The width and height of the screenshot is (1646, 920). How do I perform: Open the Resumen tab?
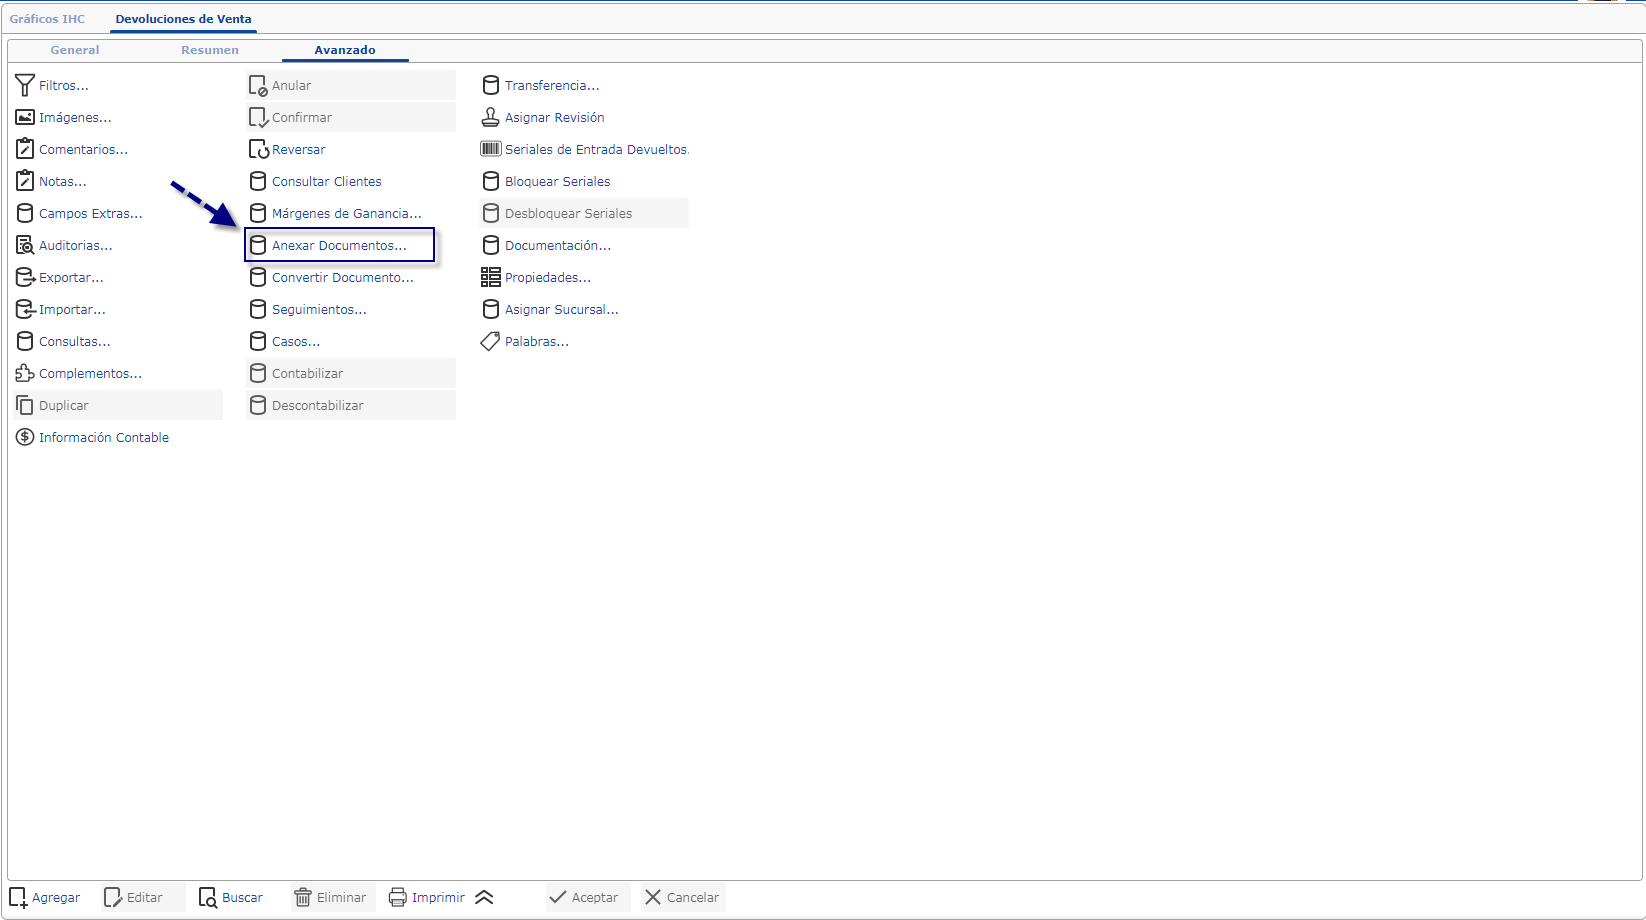[x=210, y=50]
